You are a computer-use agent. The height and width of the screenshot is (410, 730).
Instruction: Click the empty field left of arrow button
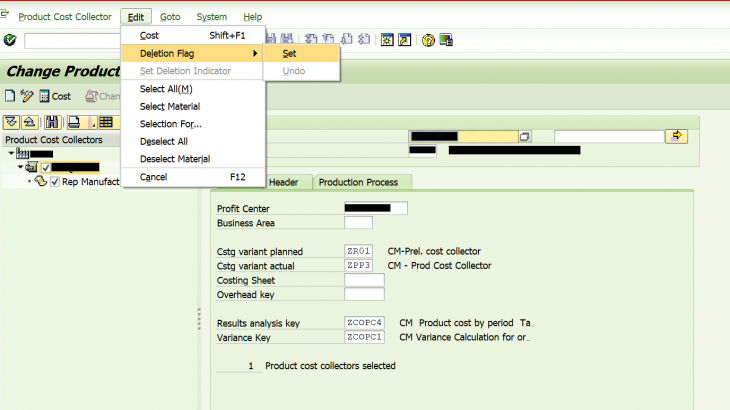pyautogui.click(x=609, y=136)
